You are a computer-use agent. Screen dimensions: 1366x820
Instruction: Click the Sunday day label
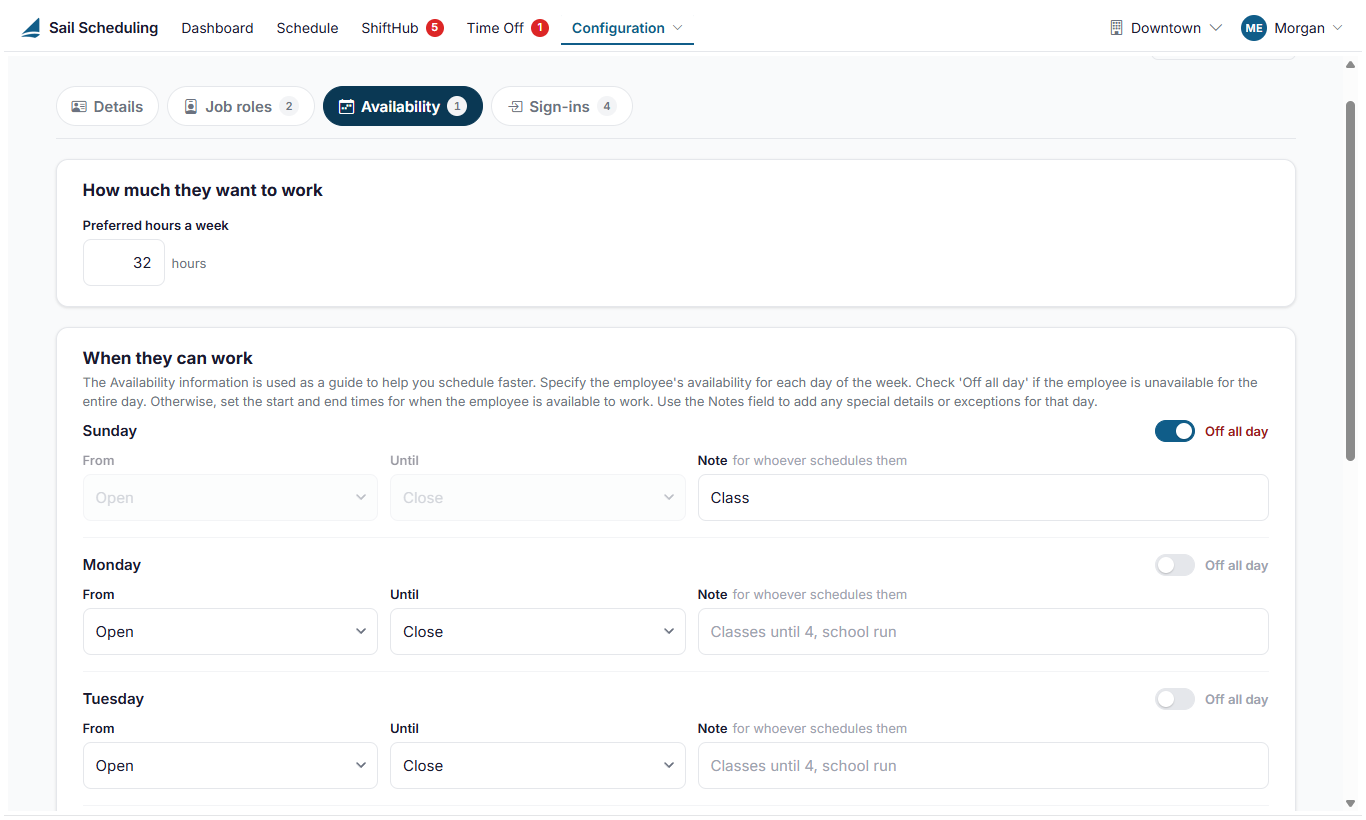pyautogui.click(x=110, y=431)
